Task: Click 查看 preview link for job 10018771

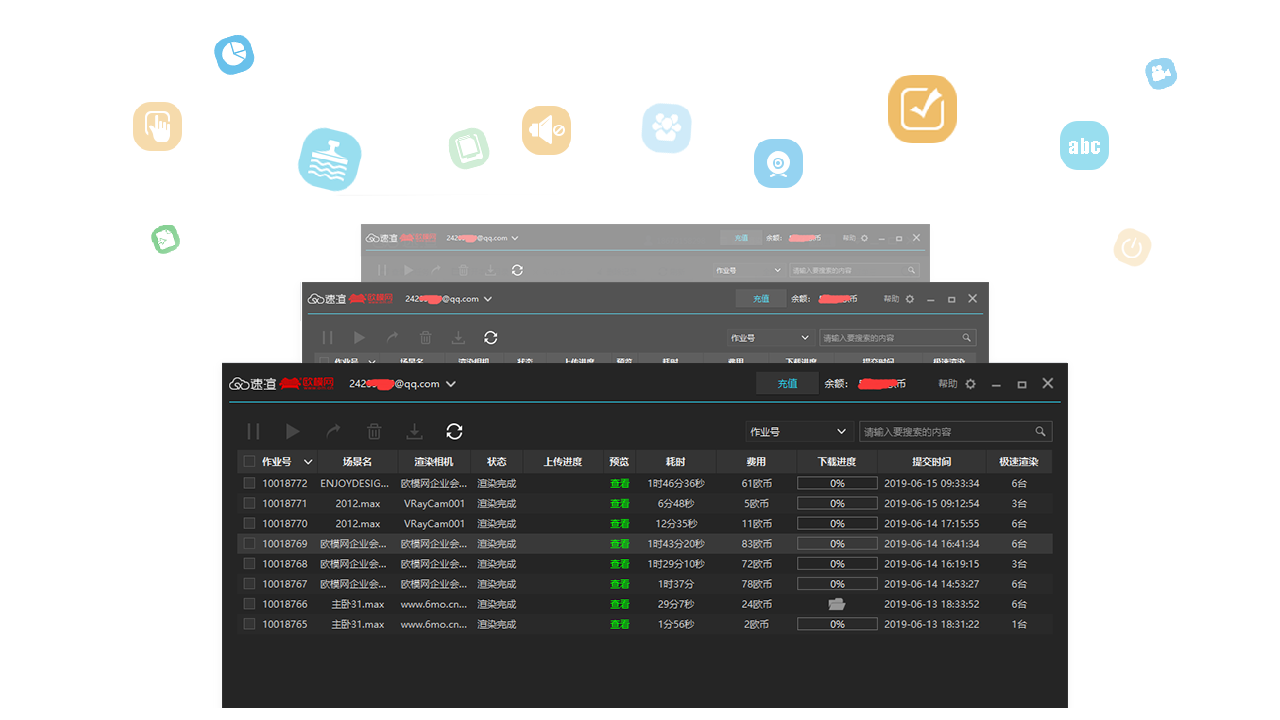Action: tap(620, 504)
